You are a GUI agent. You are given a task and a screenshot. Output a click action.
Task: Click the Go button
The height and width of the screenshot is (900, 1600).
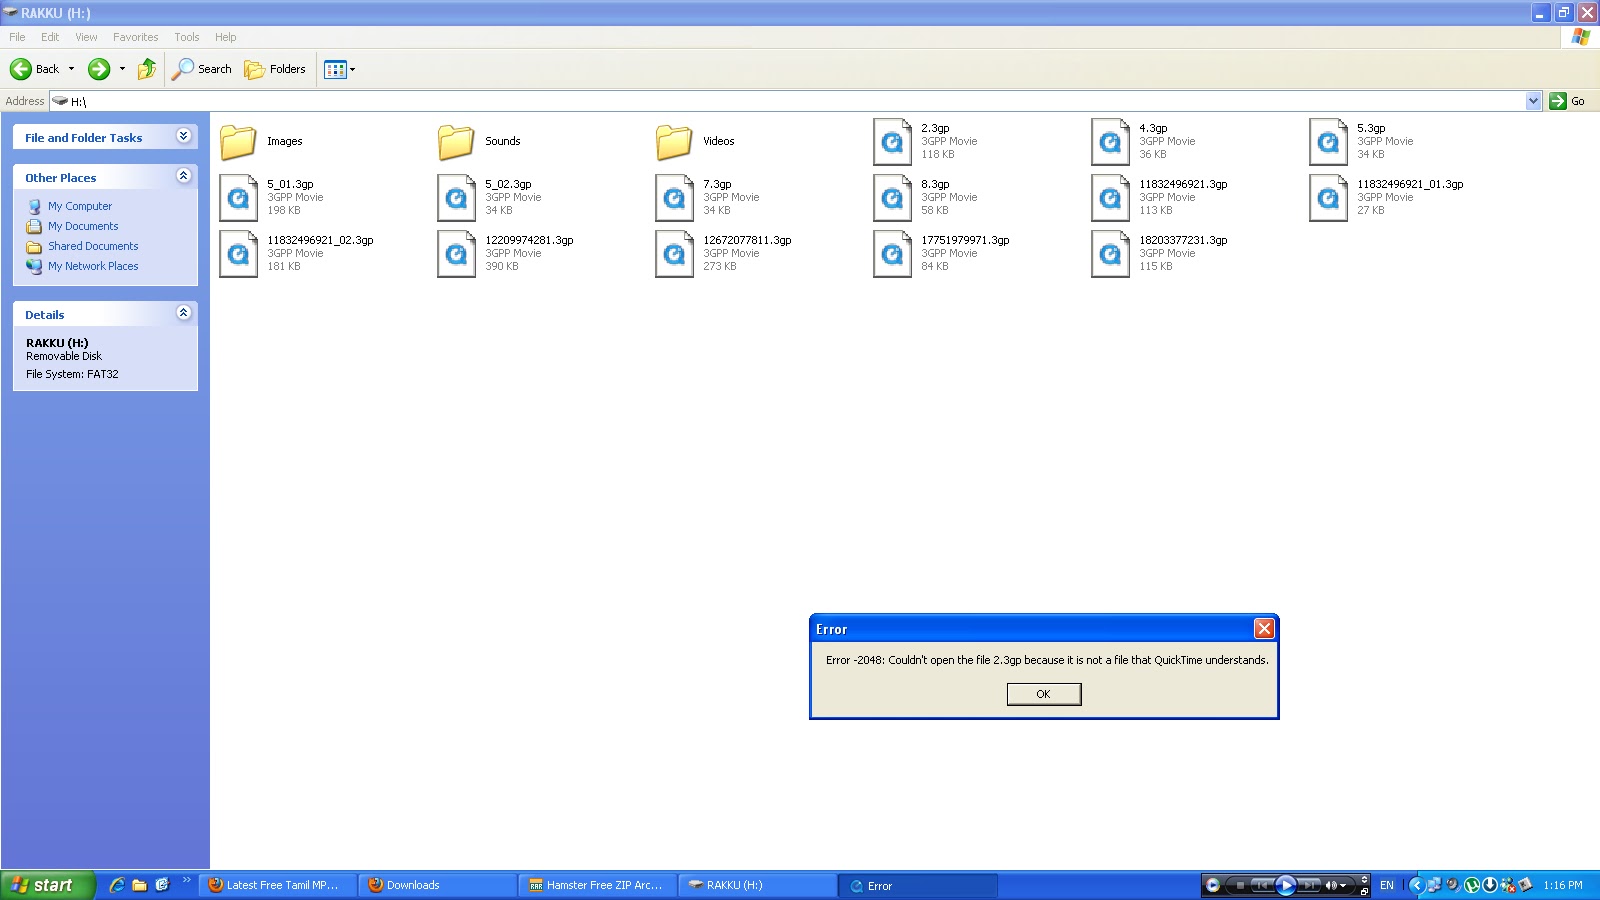tap(1567, 101)
